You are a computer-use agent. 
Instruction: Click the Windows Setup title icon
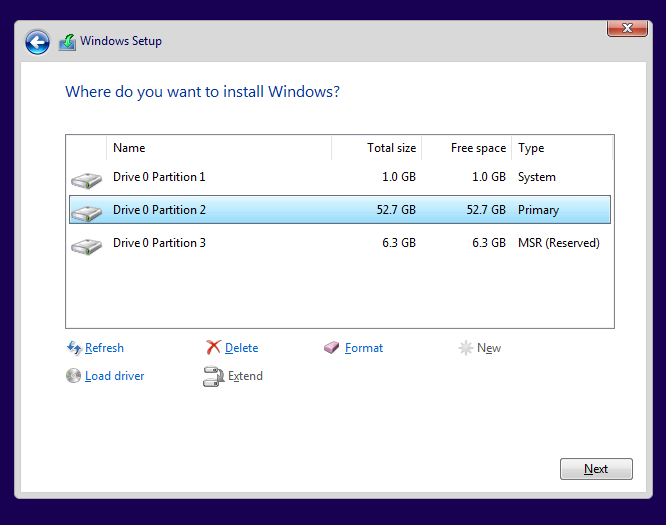click(x=68, y=42)
